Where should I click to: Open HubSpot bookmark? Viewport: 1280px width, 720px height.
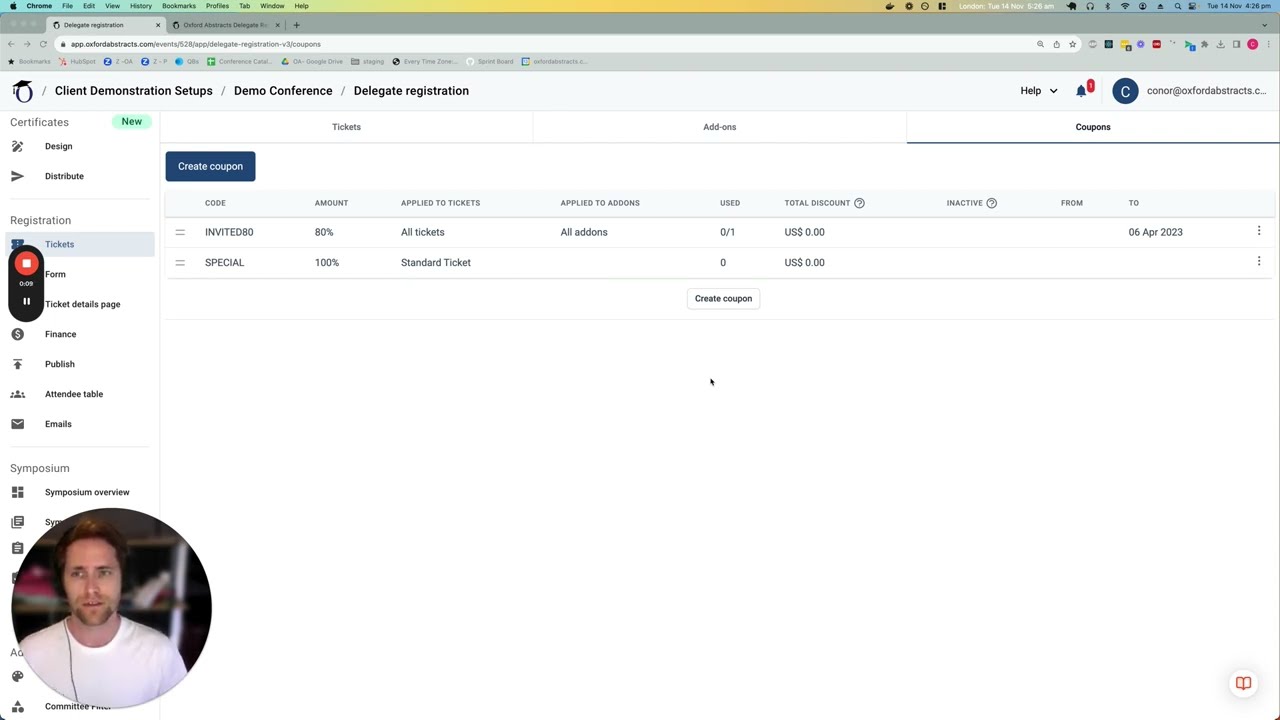pos(77,62)
